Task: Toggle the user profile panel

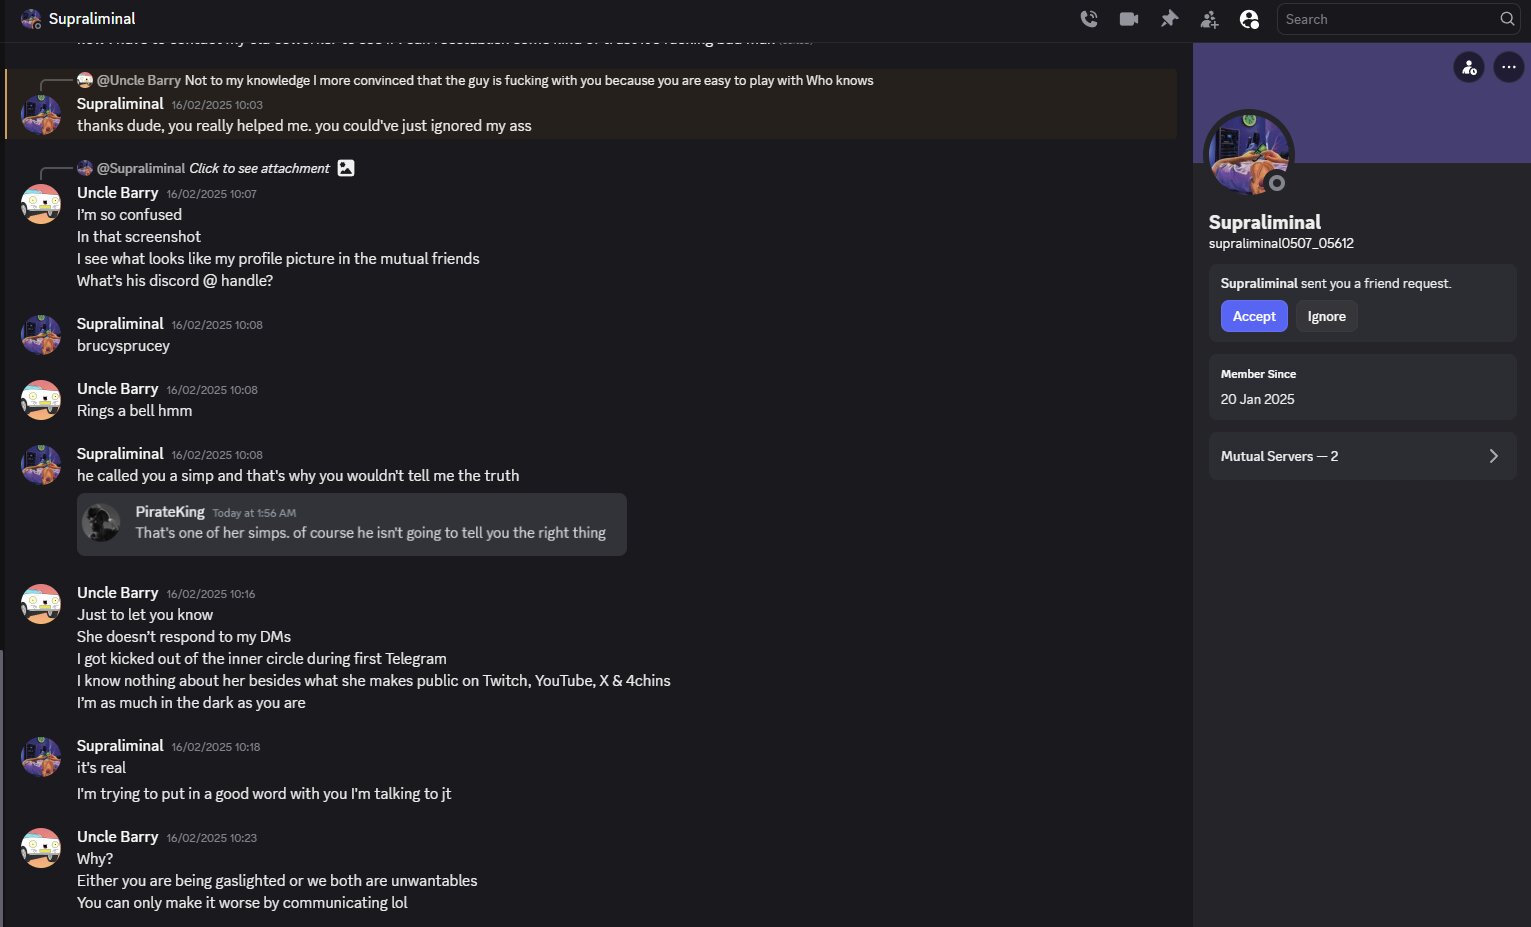Action: (x=1249, y=19)
